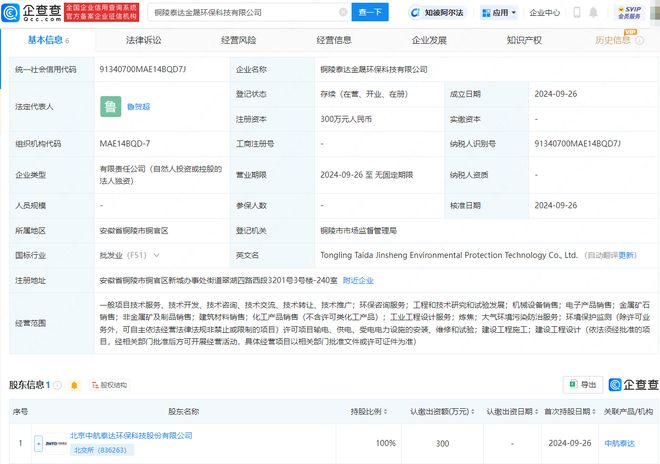This screenshot has width=660, height=464.
Task: Click the SVIP 会员服务 badge
Action: click(629, 13)
